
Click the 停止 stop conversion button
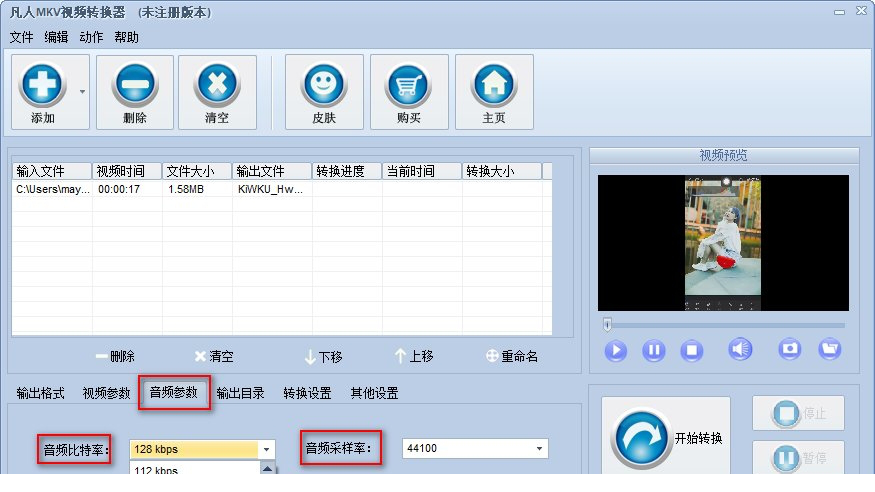[x=799, y=413]
